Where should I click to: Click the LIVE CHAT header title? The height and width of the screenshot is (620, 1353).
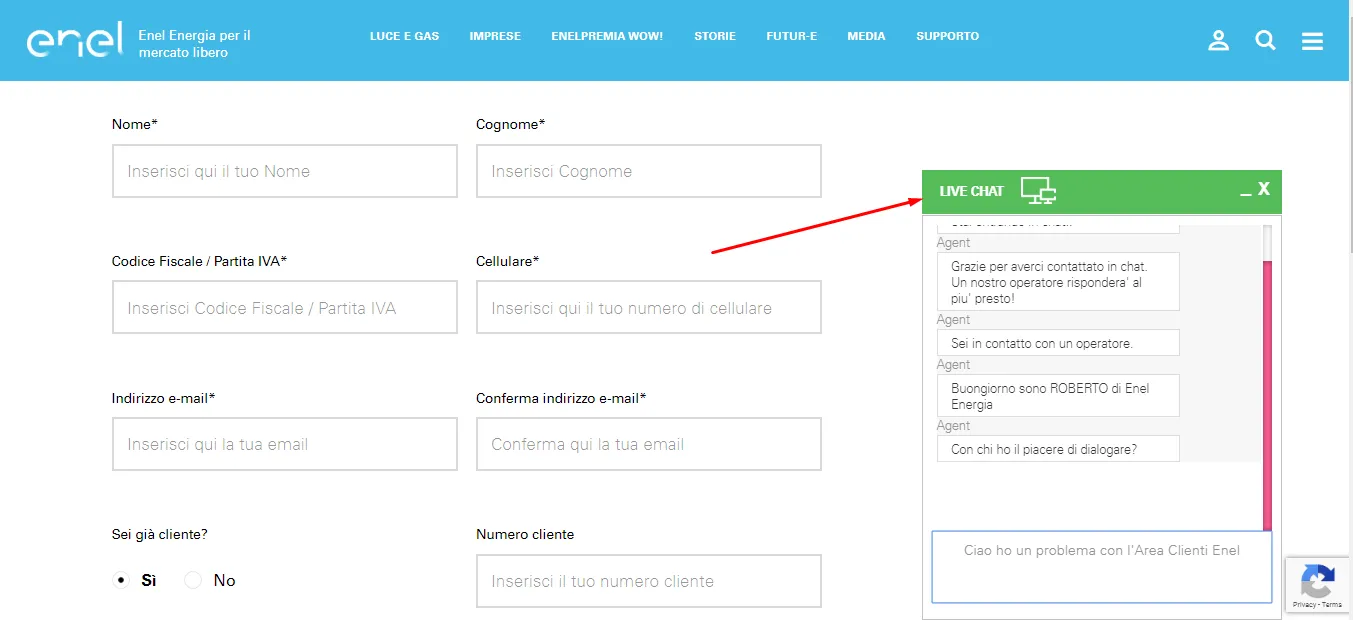[x=971, y=191]
